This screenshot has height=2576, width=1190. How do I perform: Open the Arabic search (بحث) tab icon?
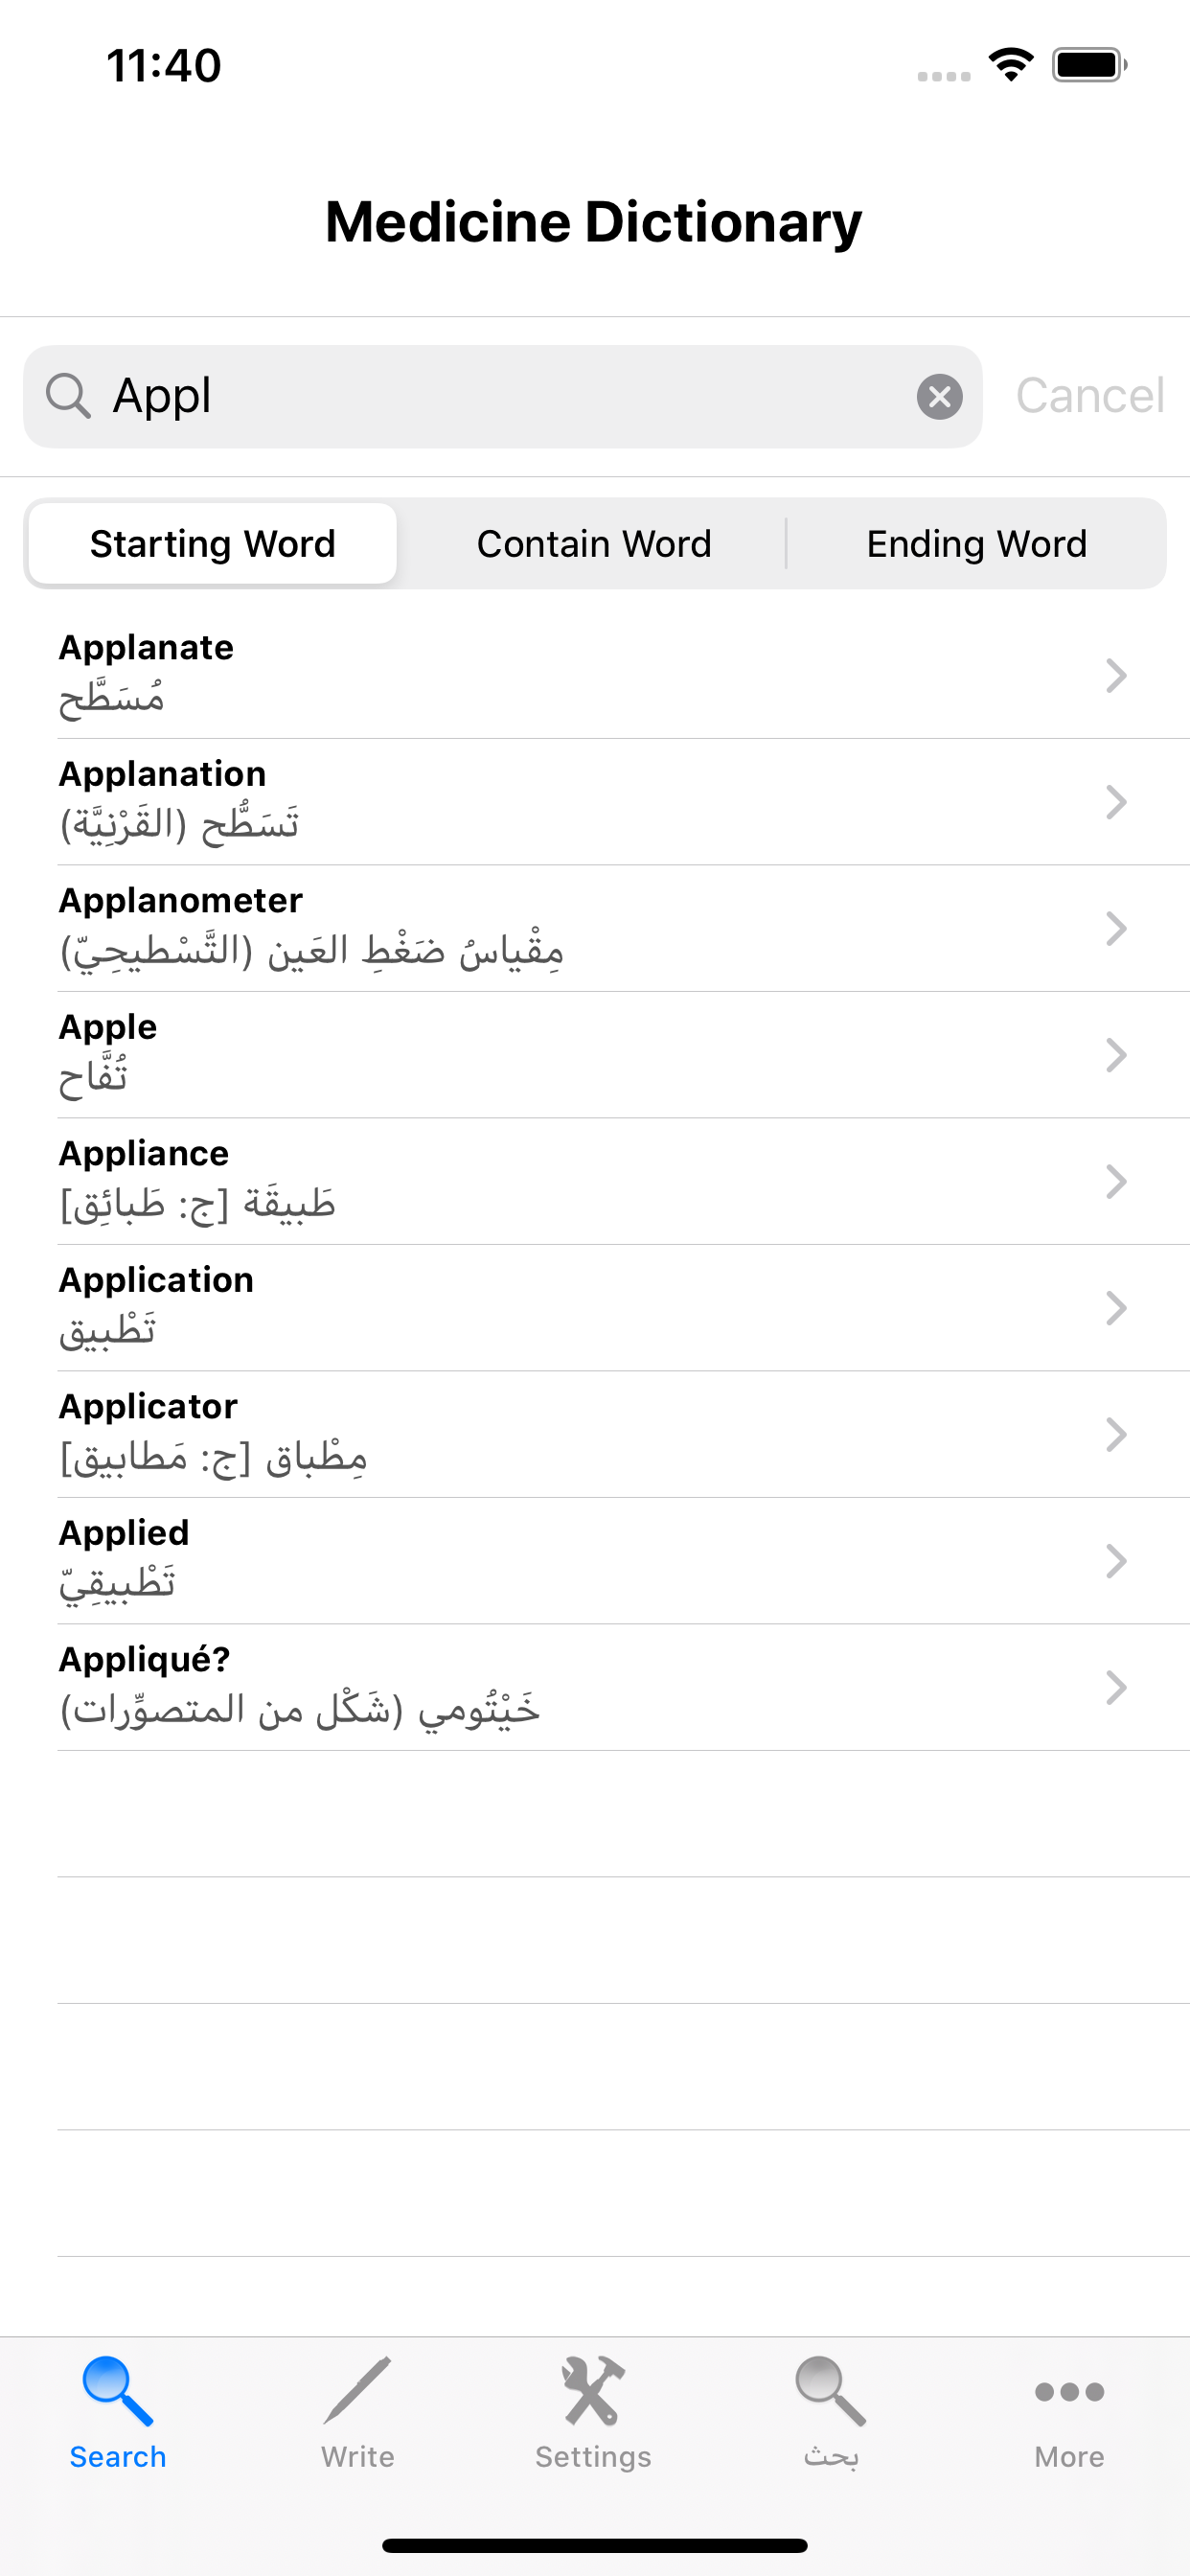(x=830, y=2390)
